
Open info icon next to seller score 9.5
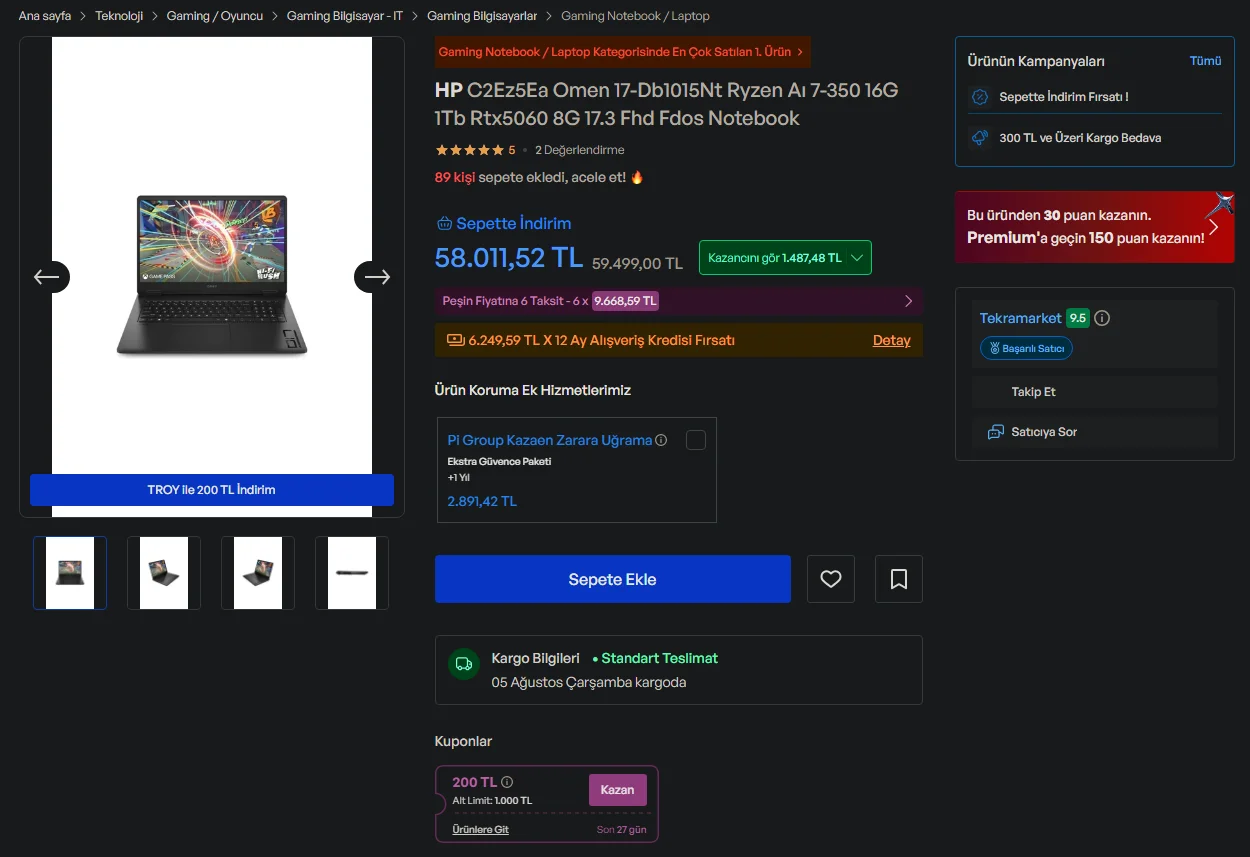pyautogui.click(x=1102, y=318)
